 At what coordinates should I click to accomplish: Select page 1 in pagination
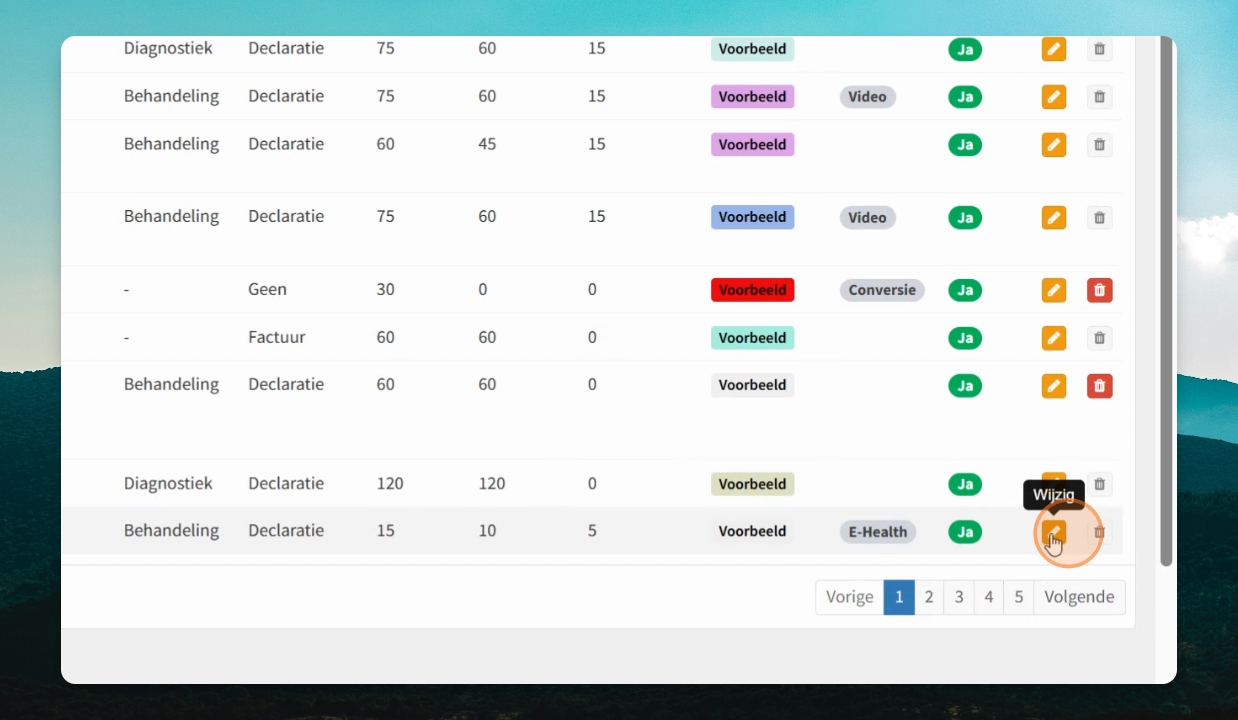tap(899, 597)
